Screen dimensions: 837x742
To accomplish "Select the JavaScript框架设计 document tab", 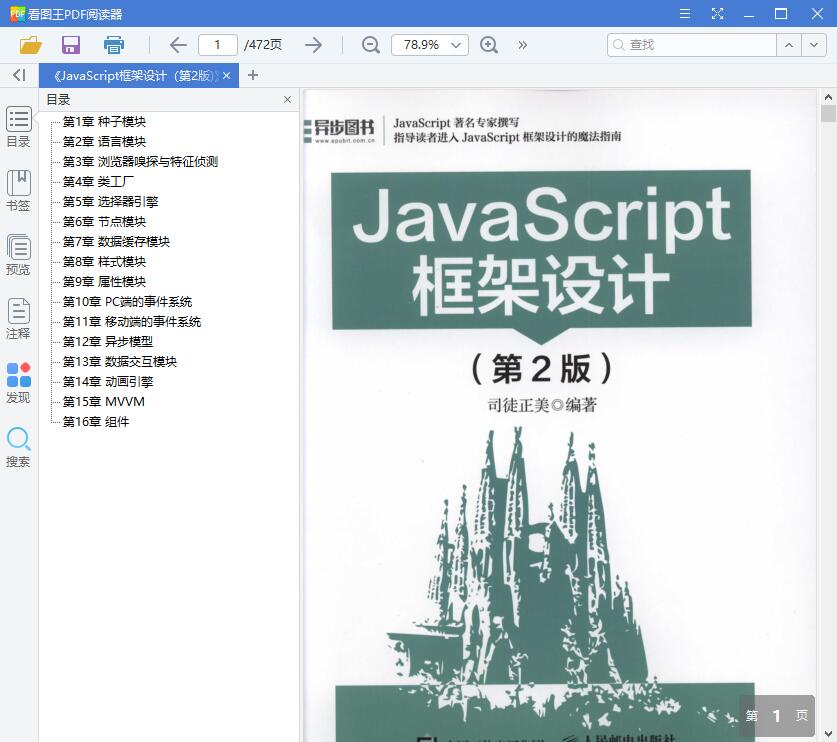I will pos(139,76).
